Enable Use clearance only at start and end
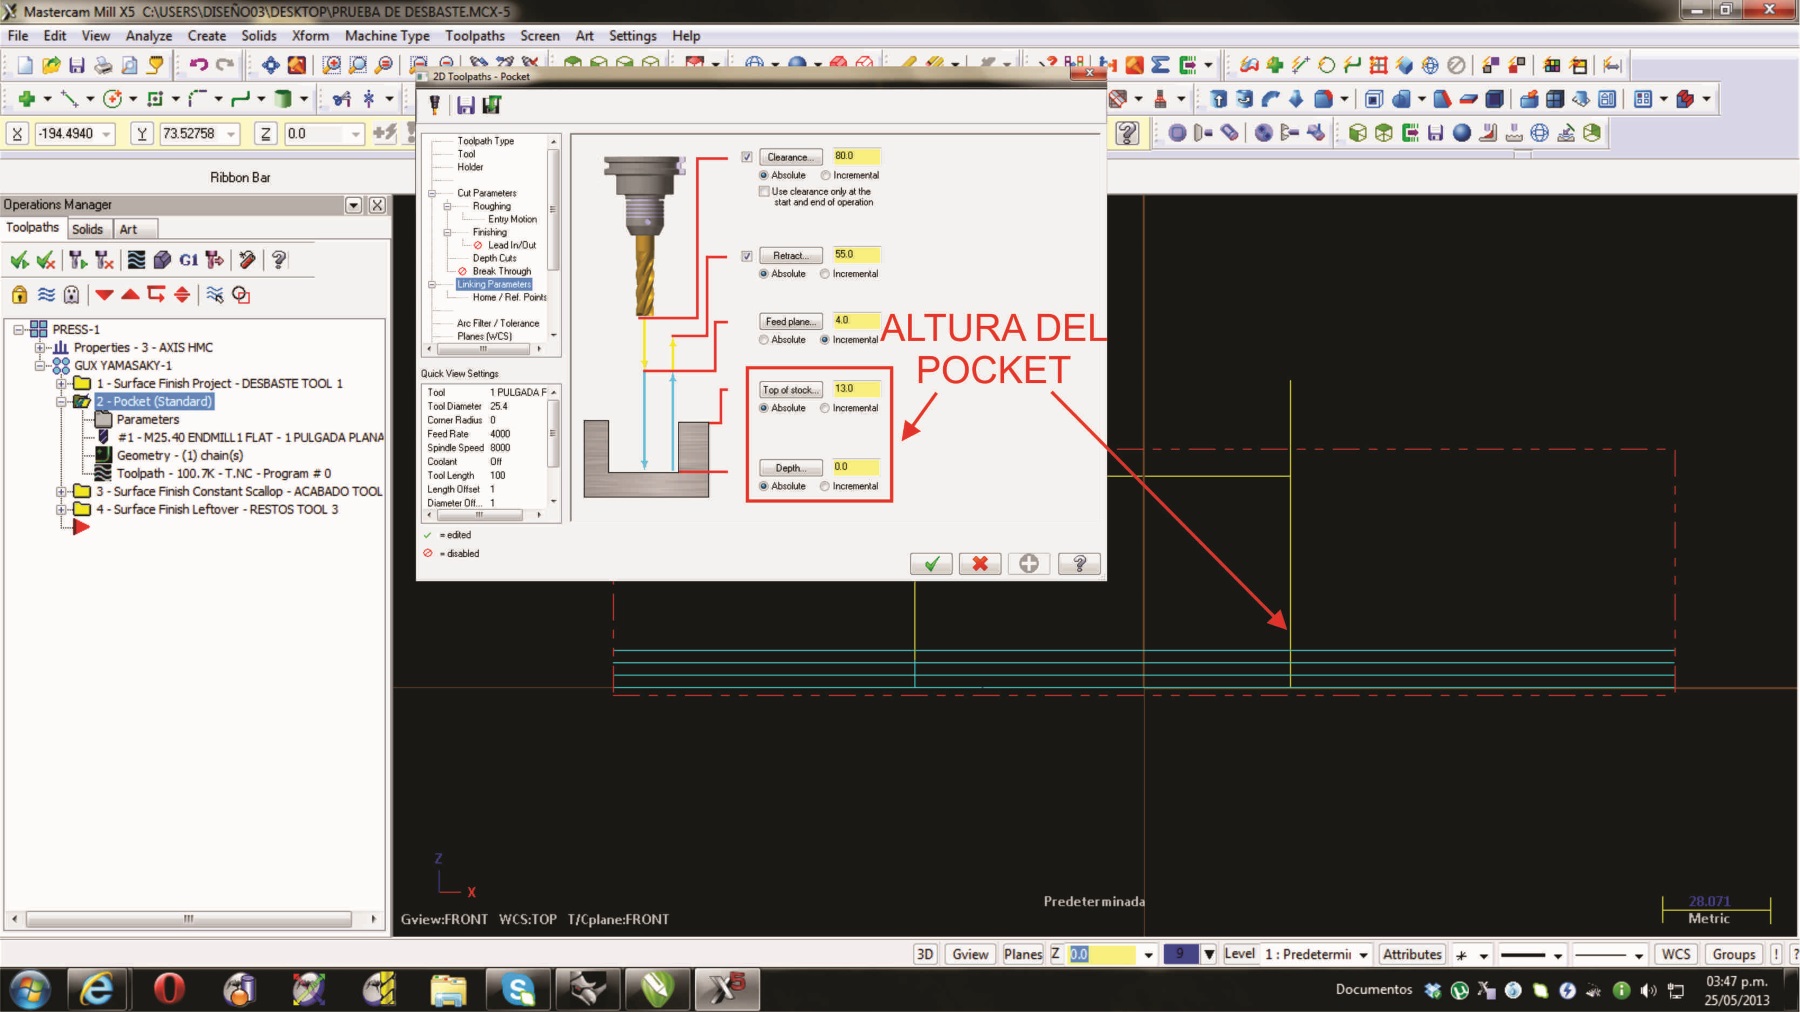 click(764, 191)
